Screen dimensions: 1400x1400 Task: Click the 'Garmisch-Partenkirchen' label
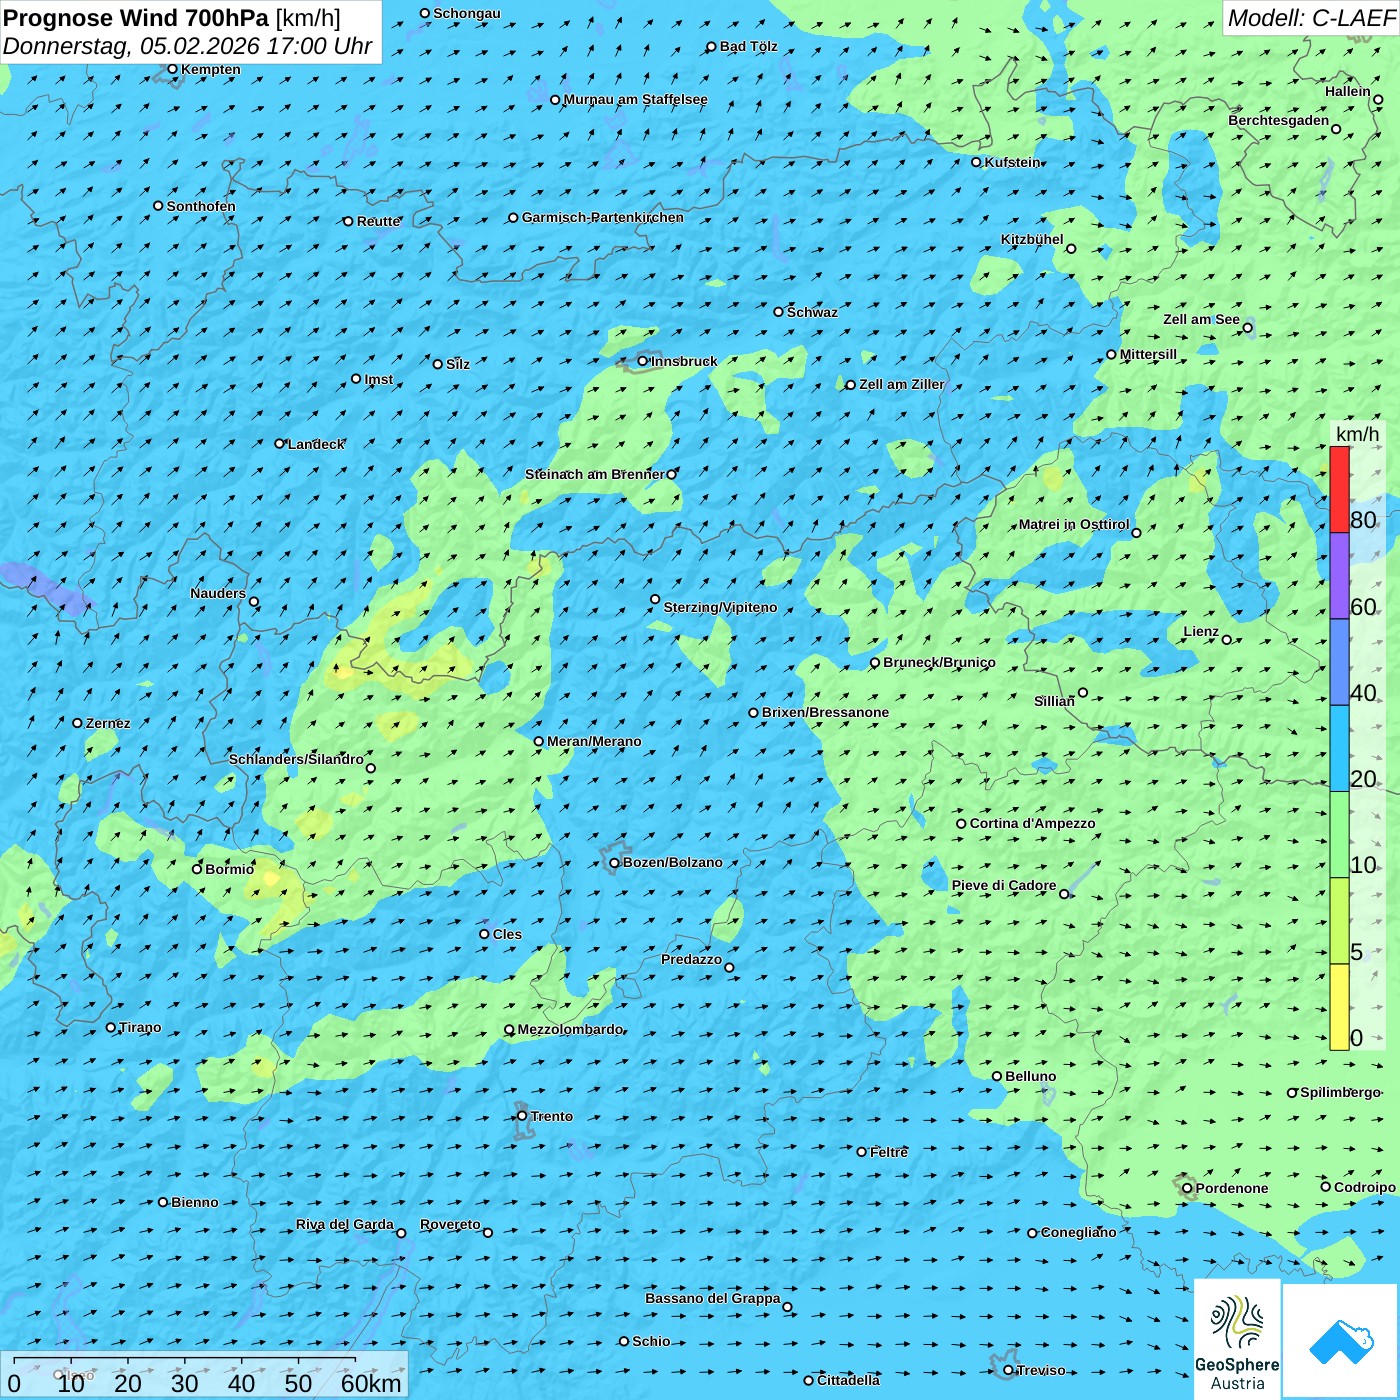pyautogui.click(x=603, y=217)
